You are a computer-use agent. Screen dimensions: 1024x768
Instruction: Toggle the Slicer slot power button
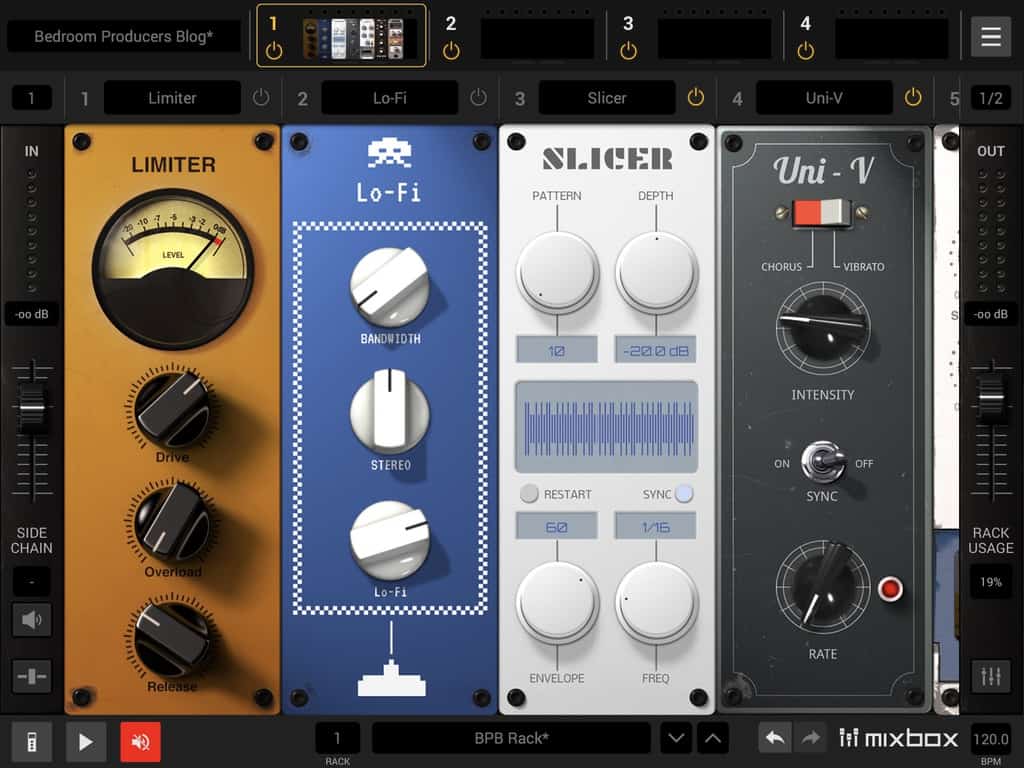pos(696,98)
